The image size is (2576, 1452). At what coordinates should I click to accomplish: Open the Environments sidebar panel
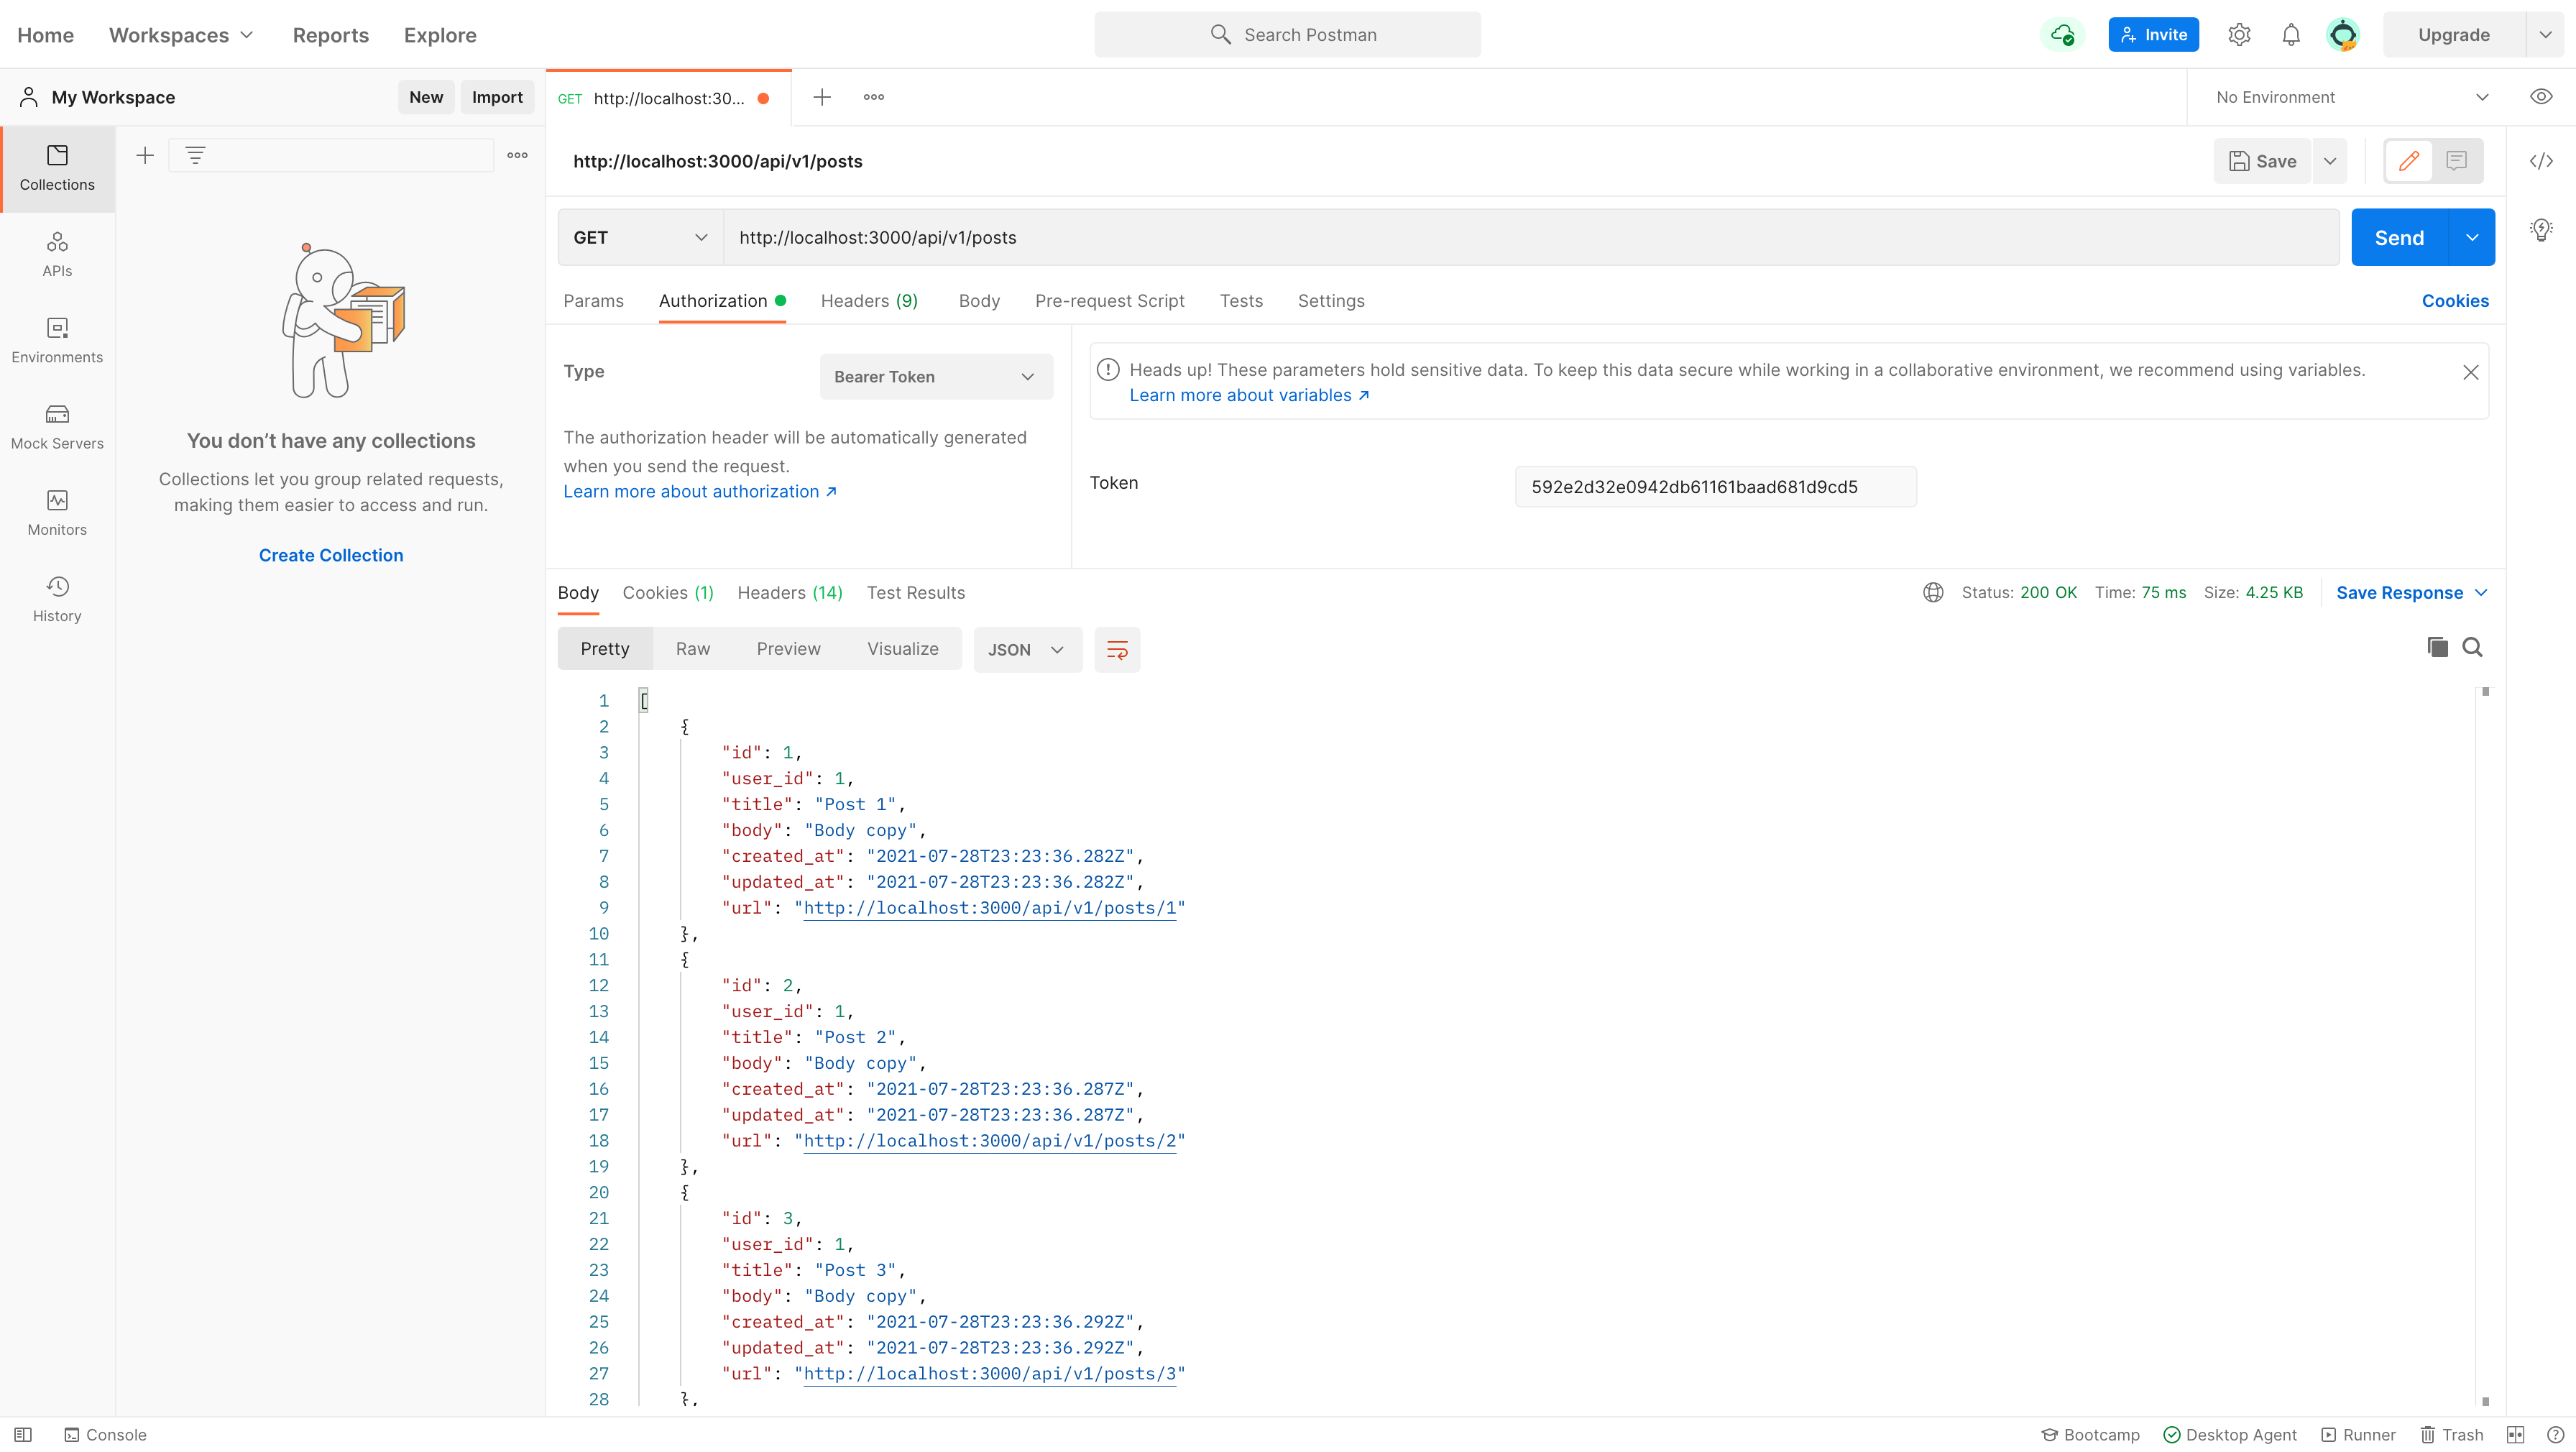click(57, 341)
